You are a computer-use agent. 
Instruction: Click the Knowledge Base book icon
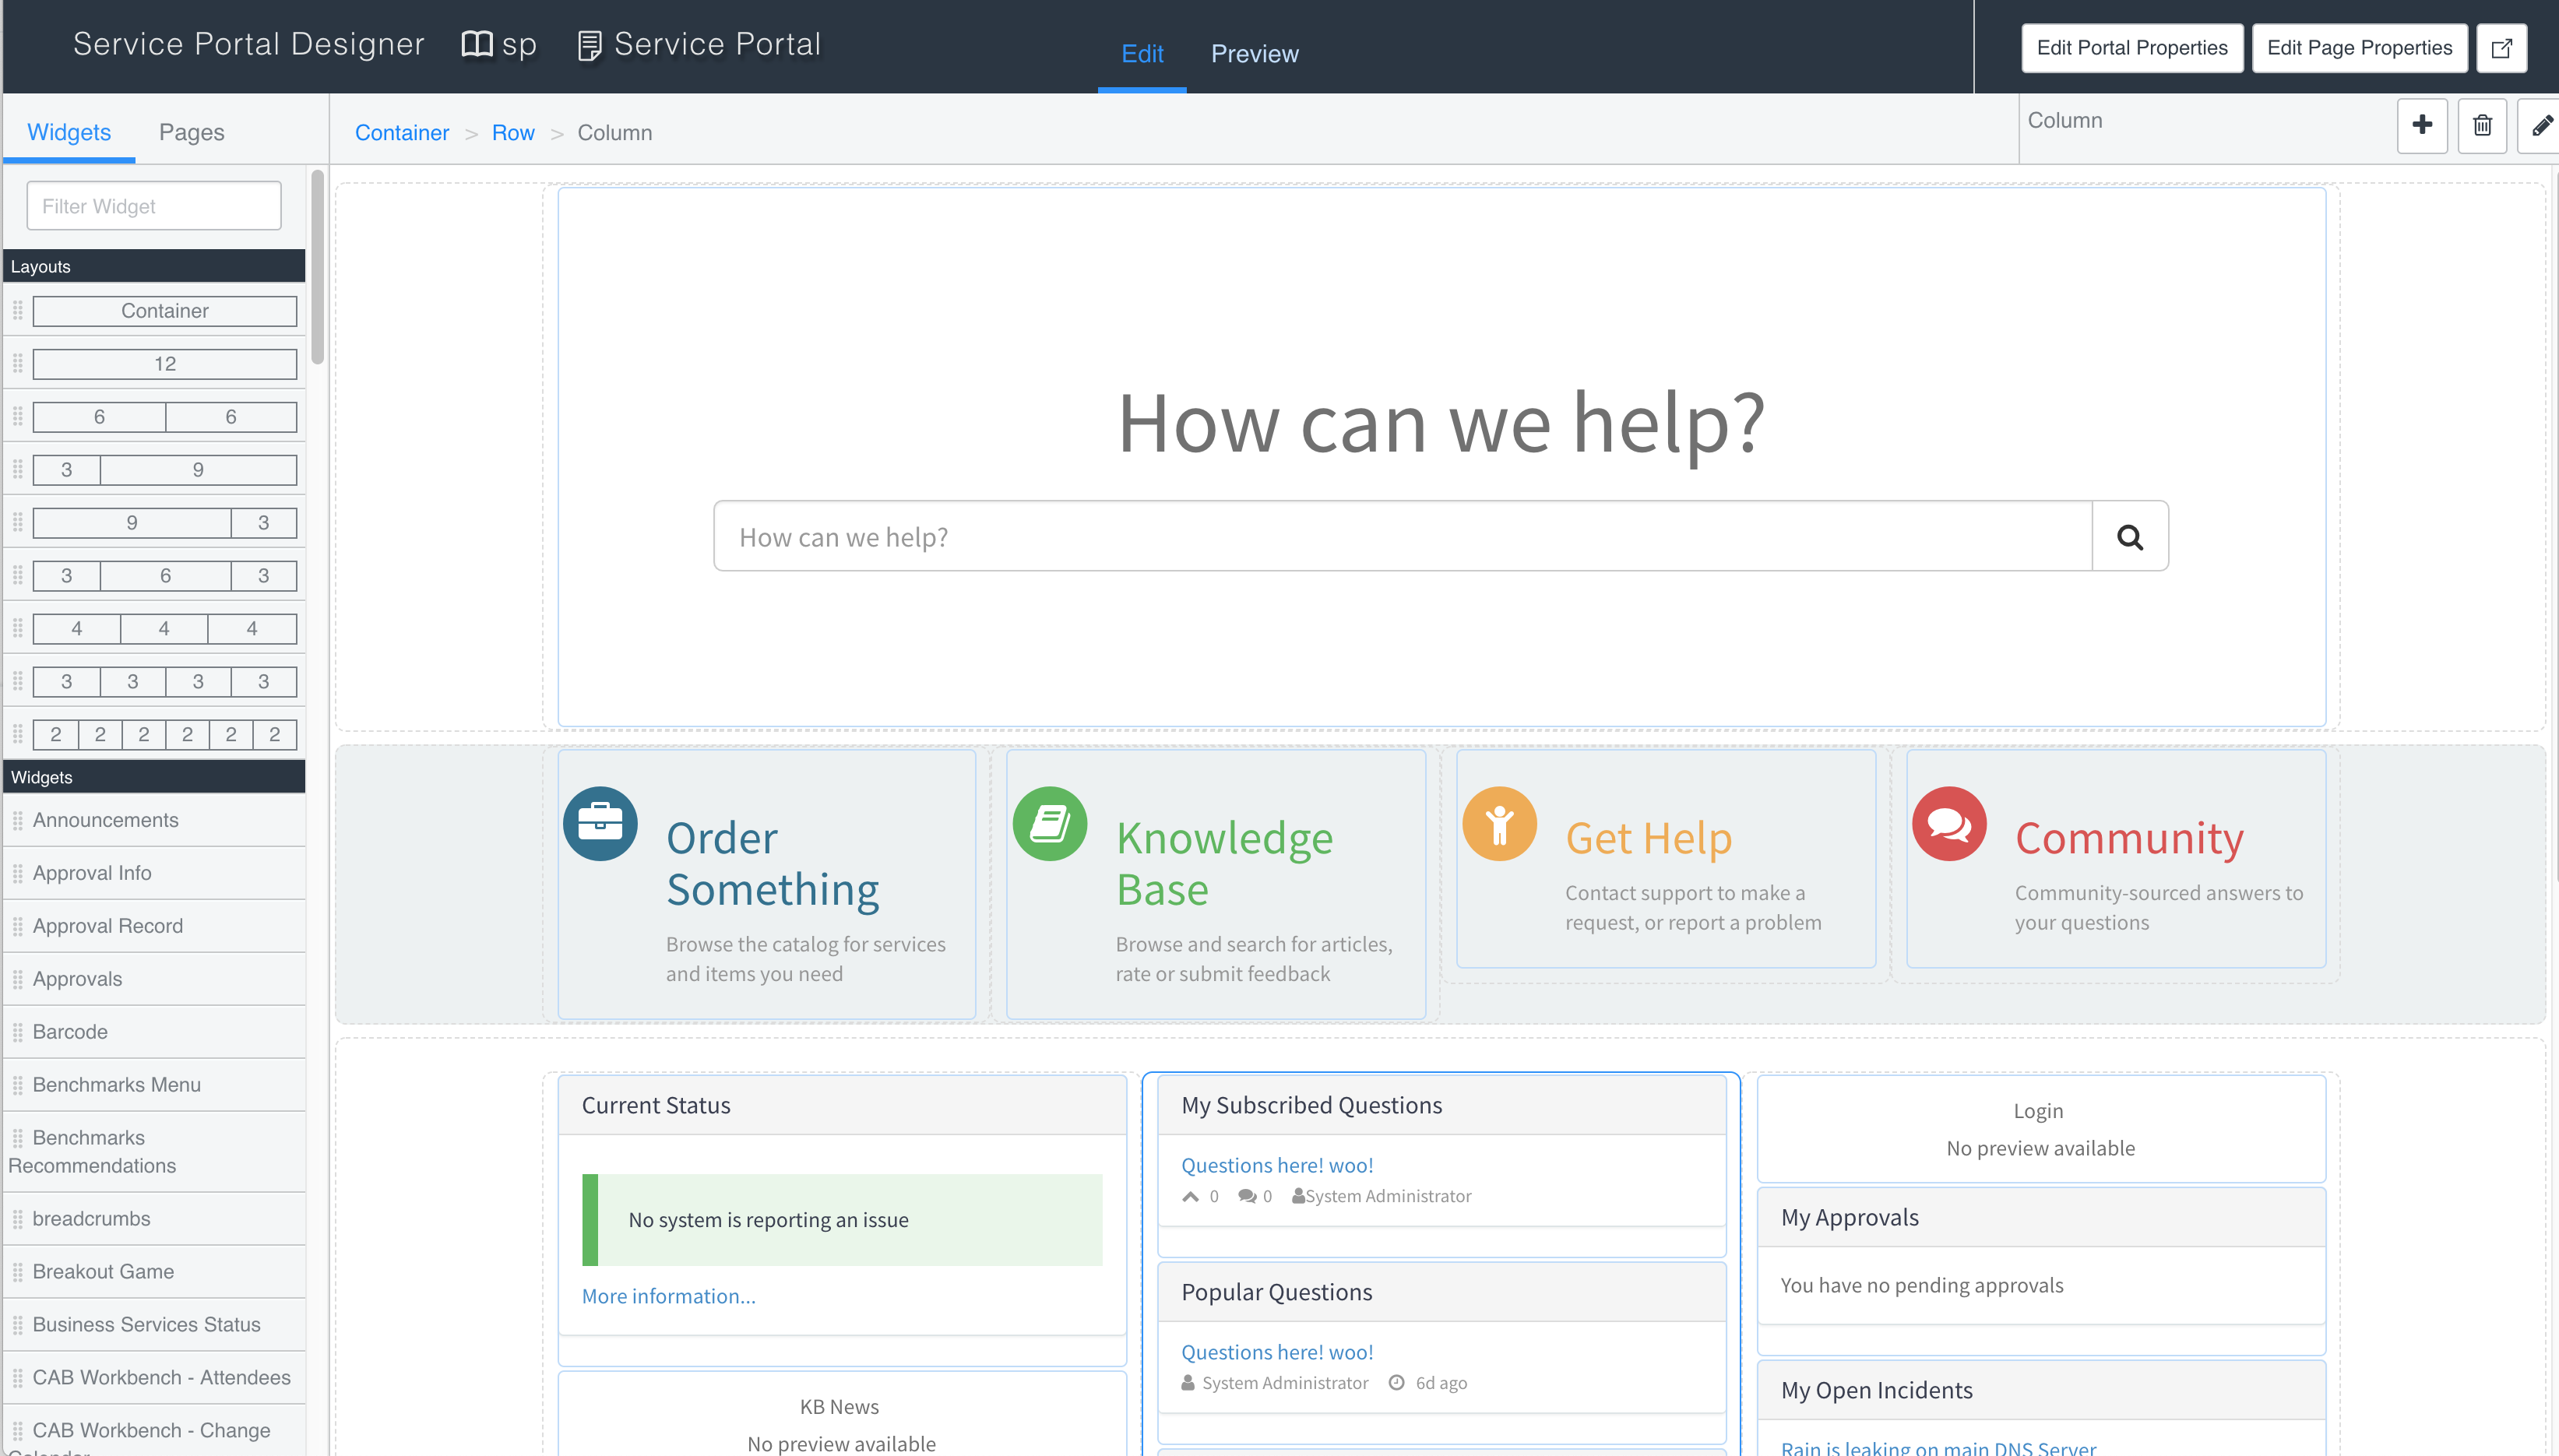coord(1049,823)
